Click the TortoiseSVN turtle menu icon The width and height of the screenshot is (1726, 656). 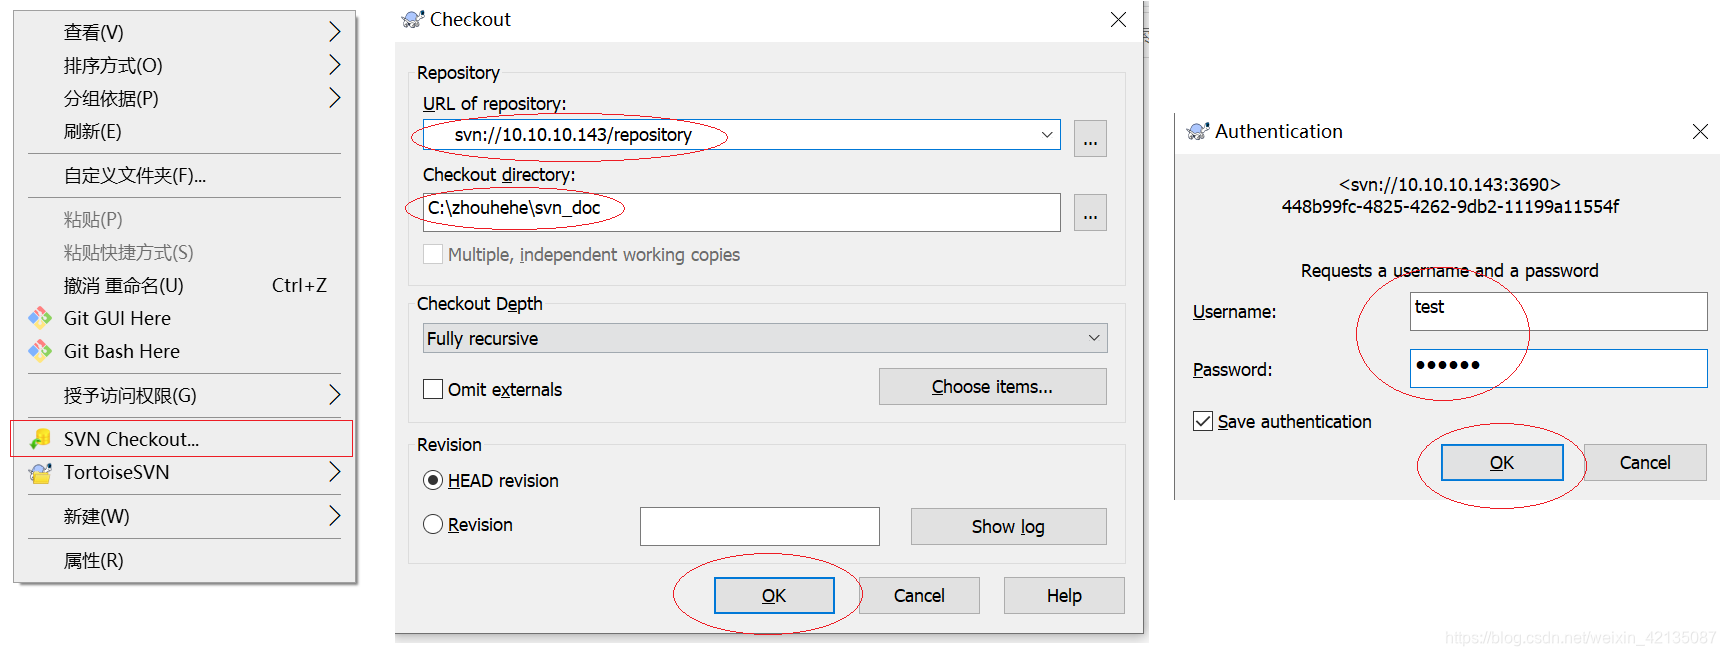pos(40,472)
